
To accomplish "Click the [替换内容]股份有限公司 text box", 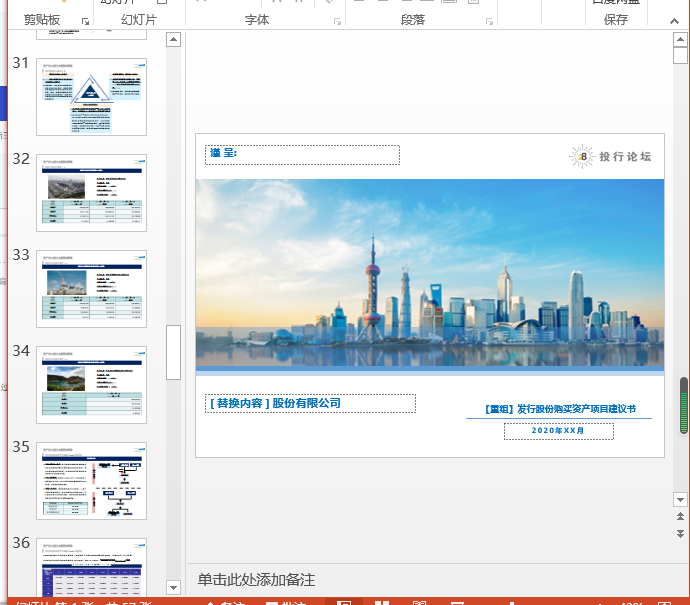I will coord(310,403).
